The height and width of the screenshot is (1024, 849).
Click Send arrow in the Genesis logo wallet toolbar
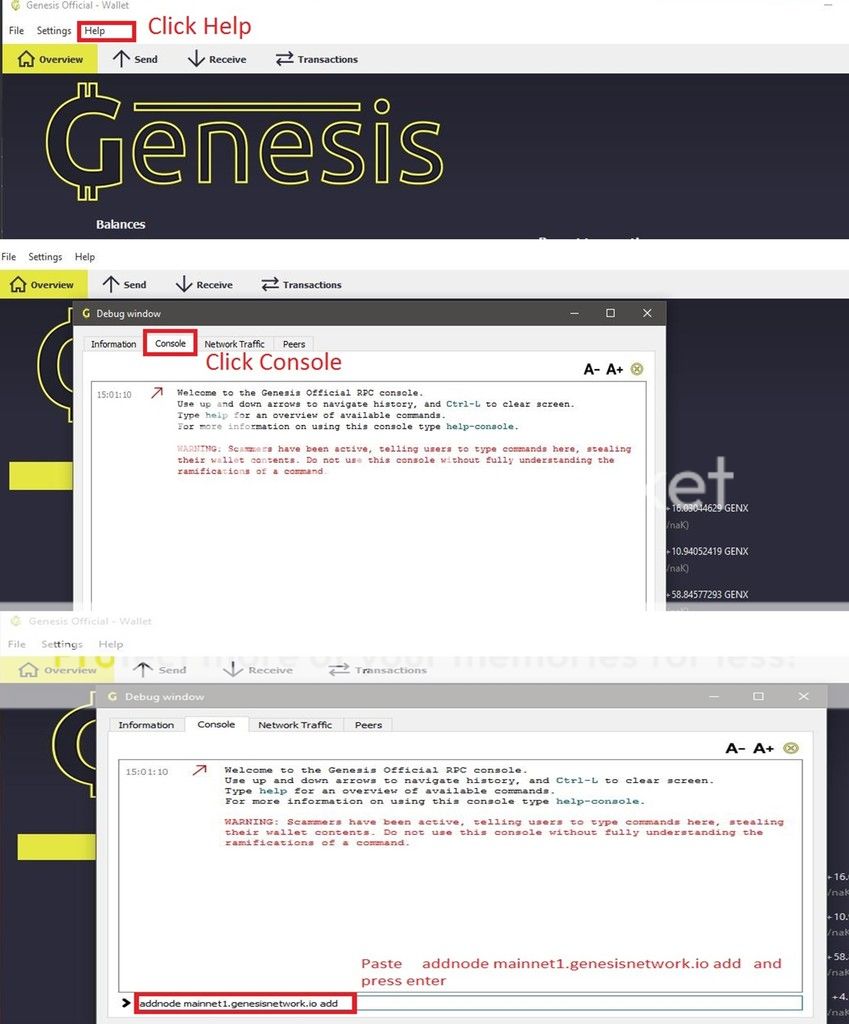[x=121, y=59]
